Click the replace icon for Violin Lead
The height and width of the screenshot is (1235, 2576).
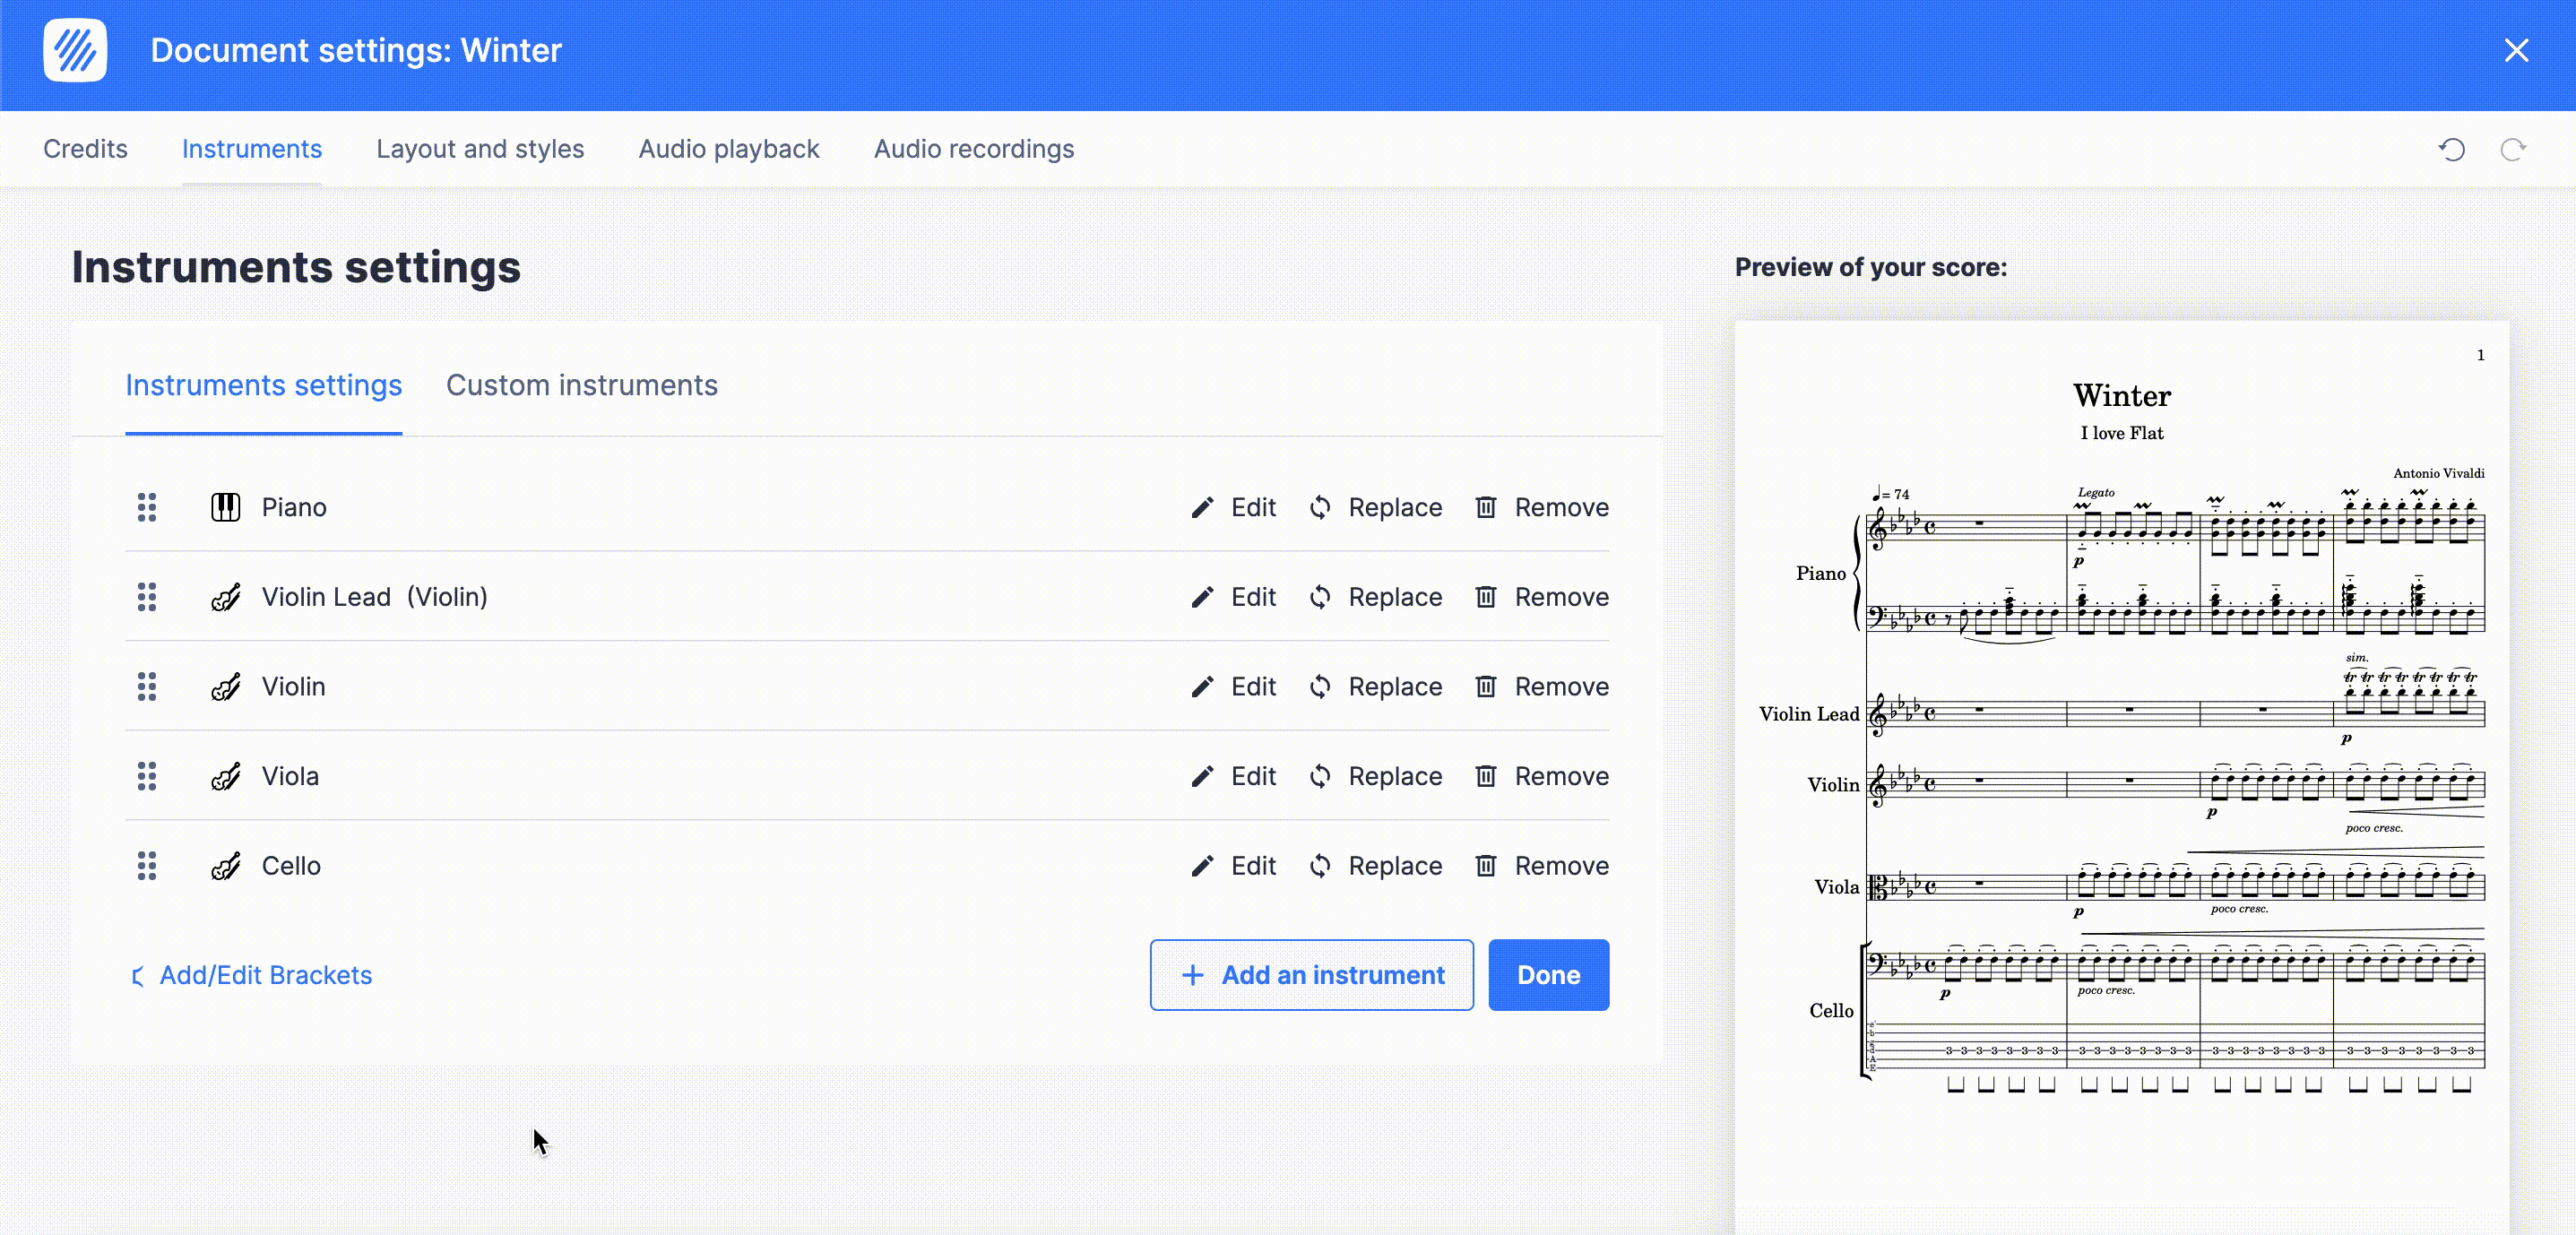(x=1320, y=597)
